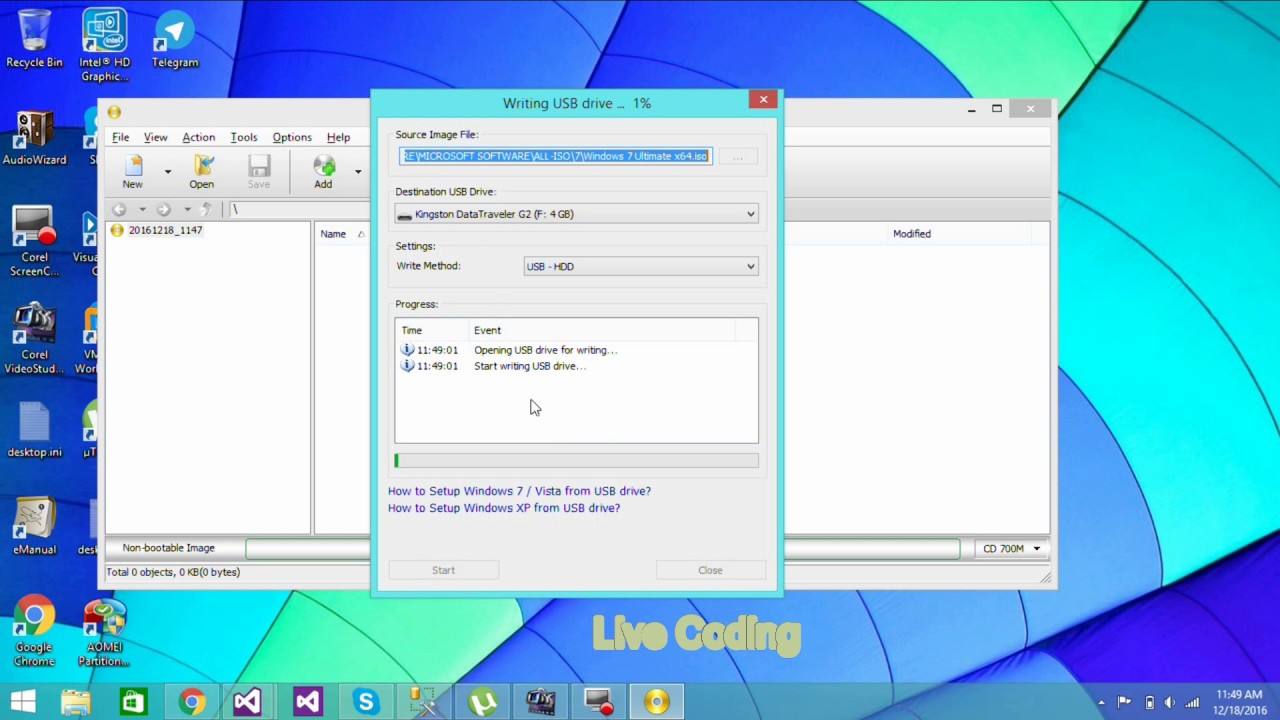This screenshot has height=720, width=1280.
Task: Open the desktop.ini file icon
Action: click(34, 428)
